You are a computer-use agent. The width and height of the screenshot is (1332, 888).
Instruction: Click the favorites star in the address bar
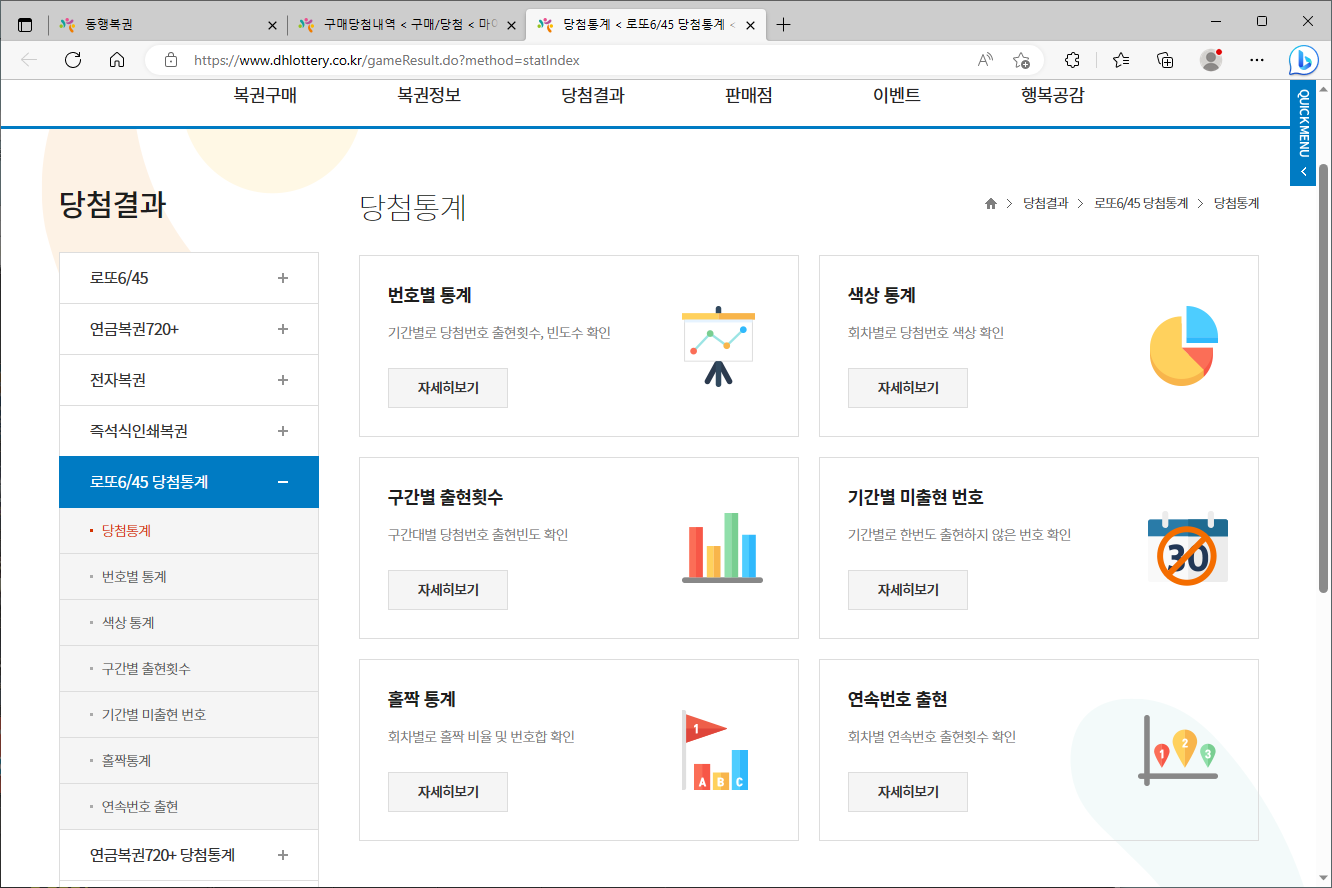click(x=1021, y=60)
